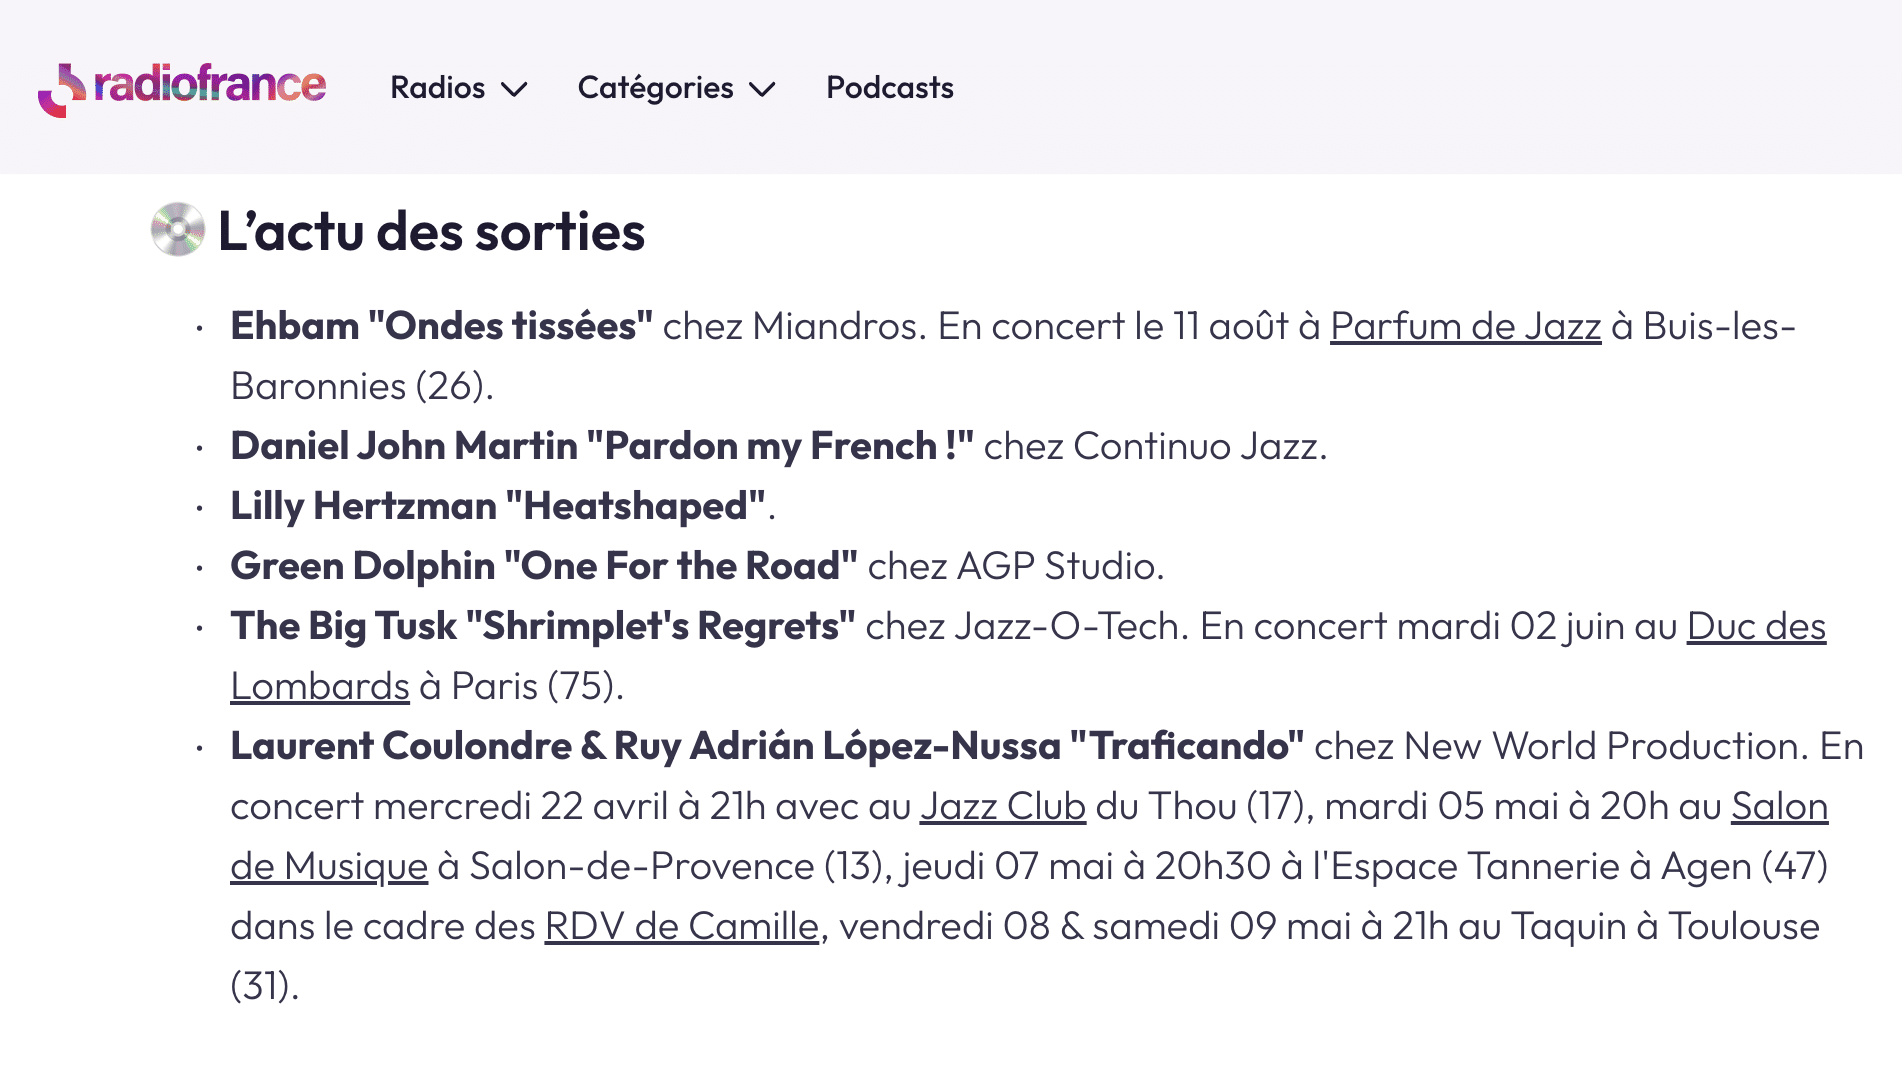Click the radiofrance wordmark in the header
The width and height of the screenshot is (1902, 1076).
(x=210, y=85)
